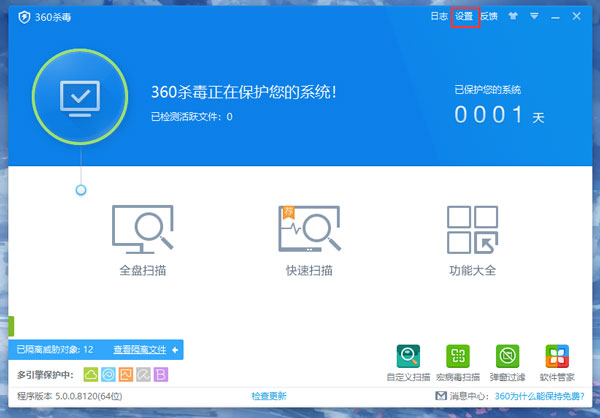Click the purple B engine icon
Image resolution: width=600 pixels, height=418 pixels.
161,375
